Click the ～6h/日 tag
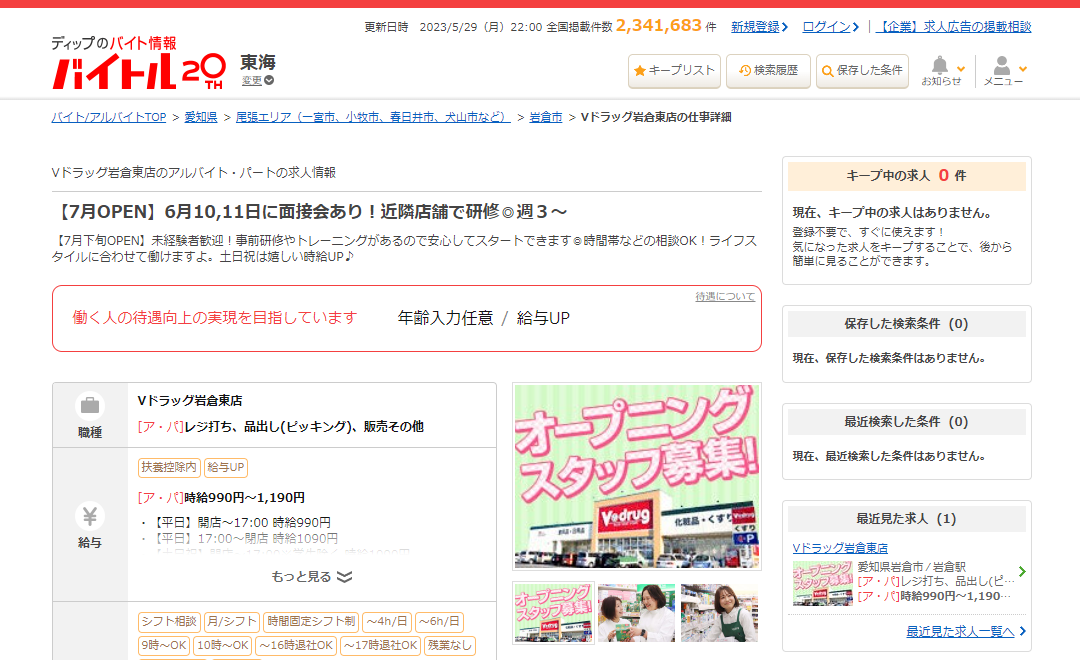The width and height of the screenshot is (1080, 660). (x=439, y=621)
